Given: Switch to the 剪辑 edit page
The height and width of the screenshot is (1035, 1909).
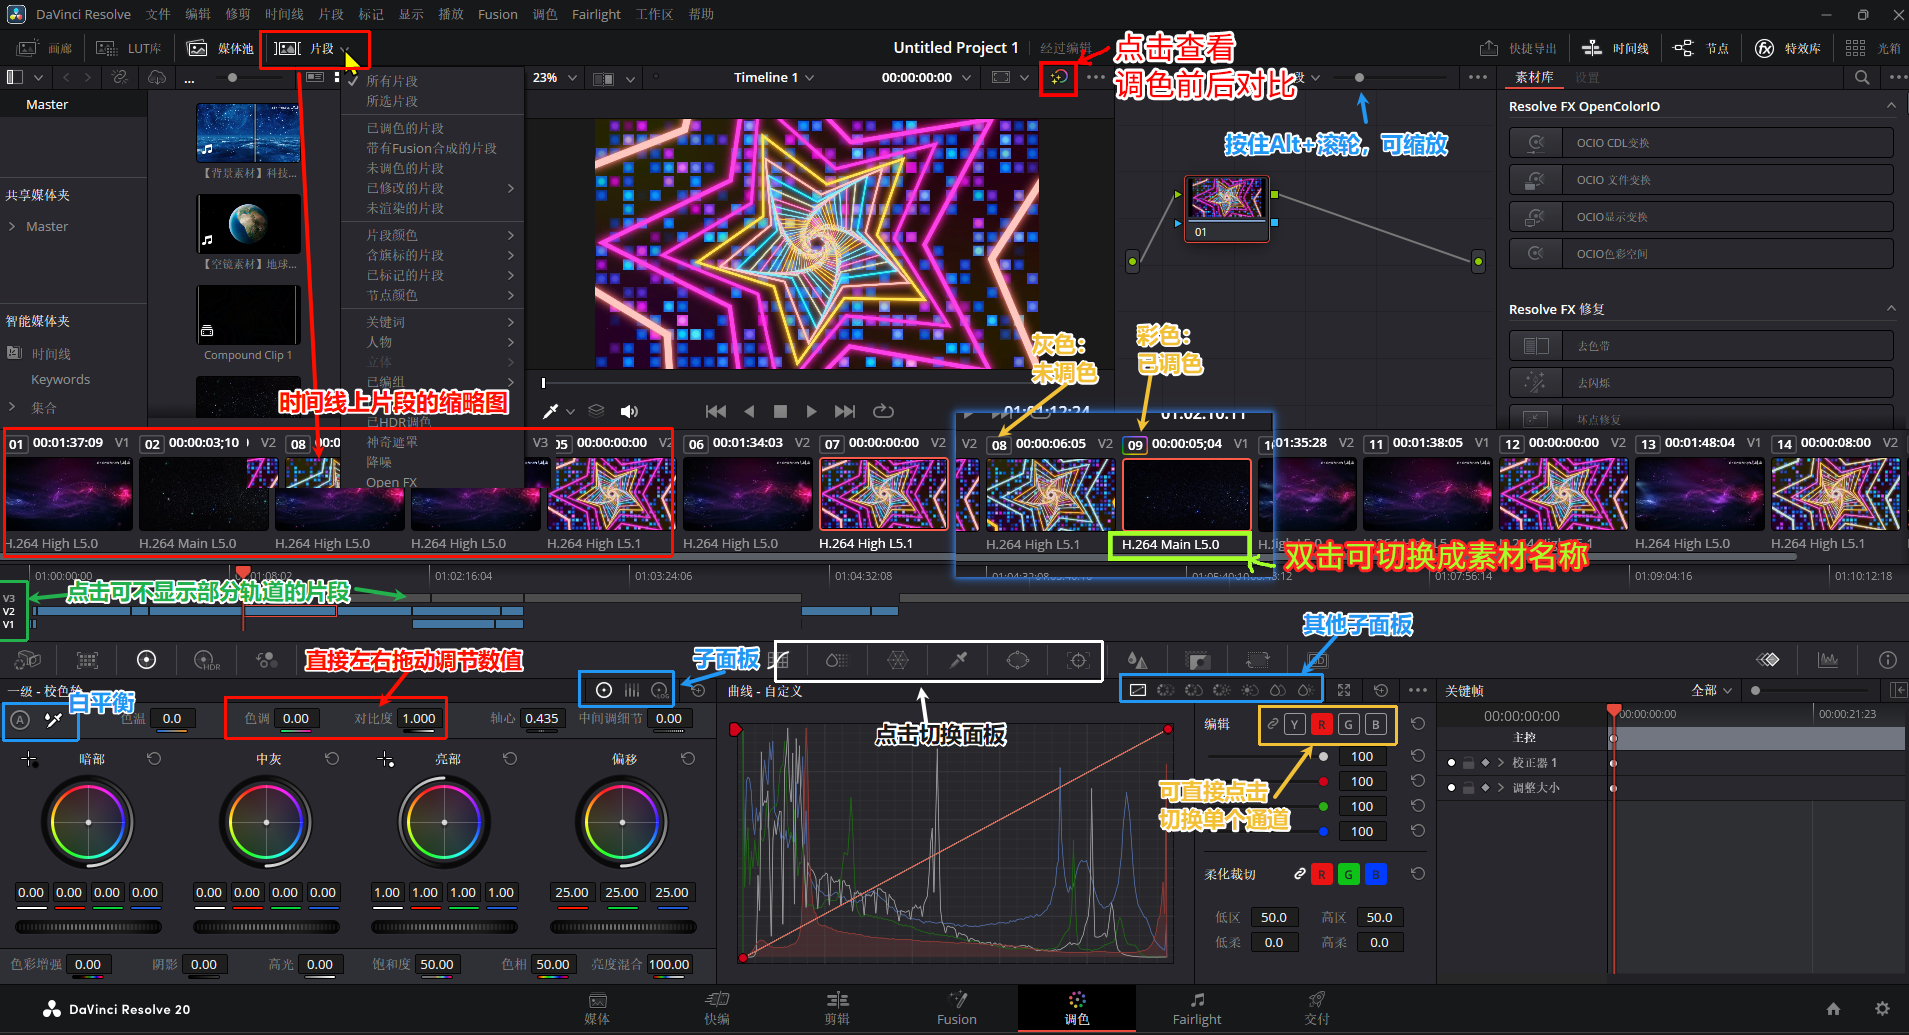Looking at the screenshot, I should 837,1008.
